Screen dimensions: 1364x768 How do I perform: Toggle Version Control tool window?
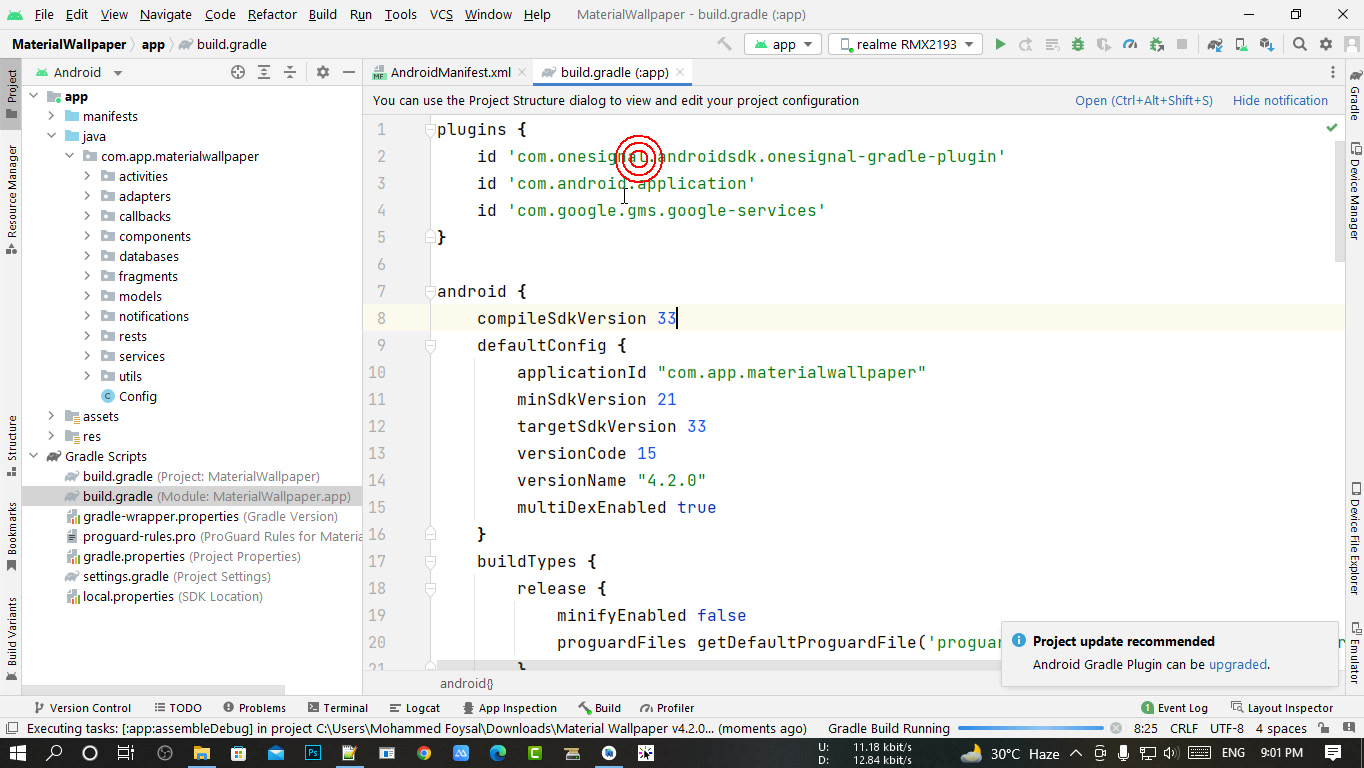click(82, 707)
